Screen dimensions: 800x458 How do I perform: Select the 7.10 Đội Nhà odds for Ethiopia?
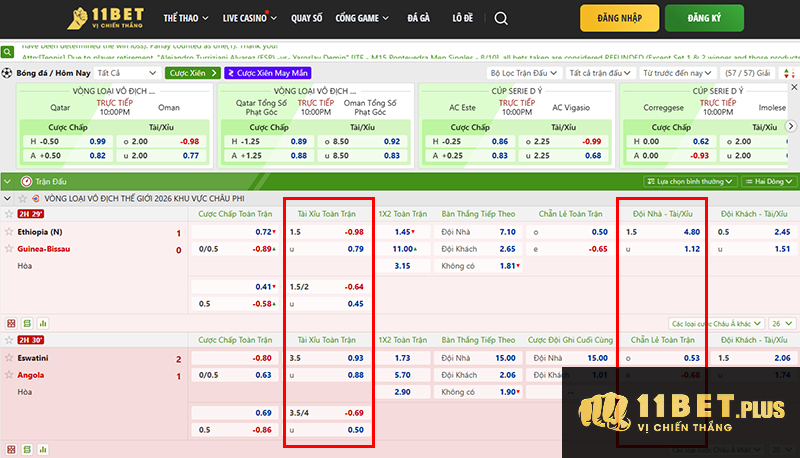[506, 231]
